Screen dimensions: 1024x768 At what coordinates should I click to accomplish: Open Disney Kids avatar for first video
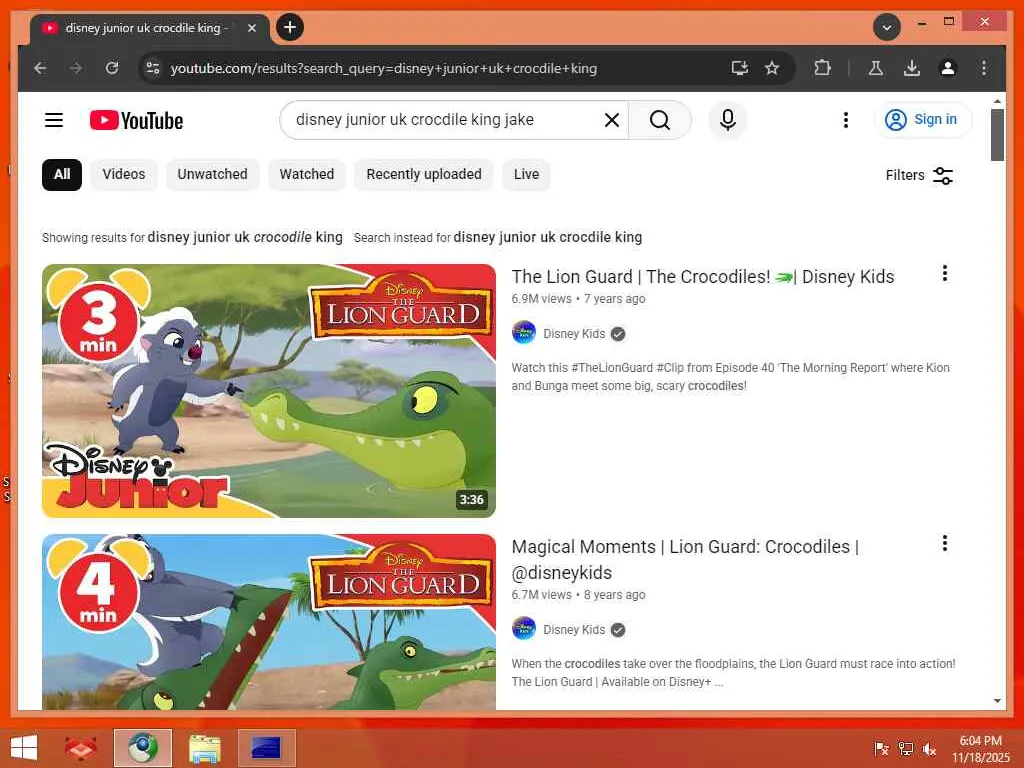coord(524,333)
